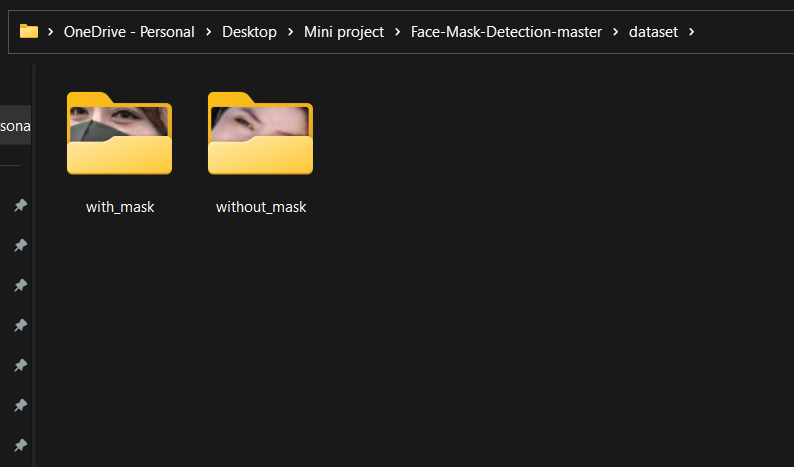Expand the chevron after Mini project
This screenshot has width=794, height=467.
tap(397, 32)
